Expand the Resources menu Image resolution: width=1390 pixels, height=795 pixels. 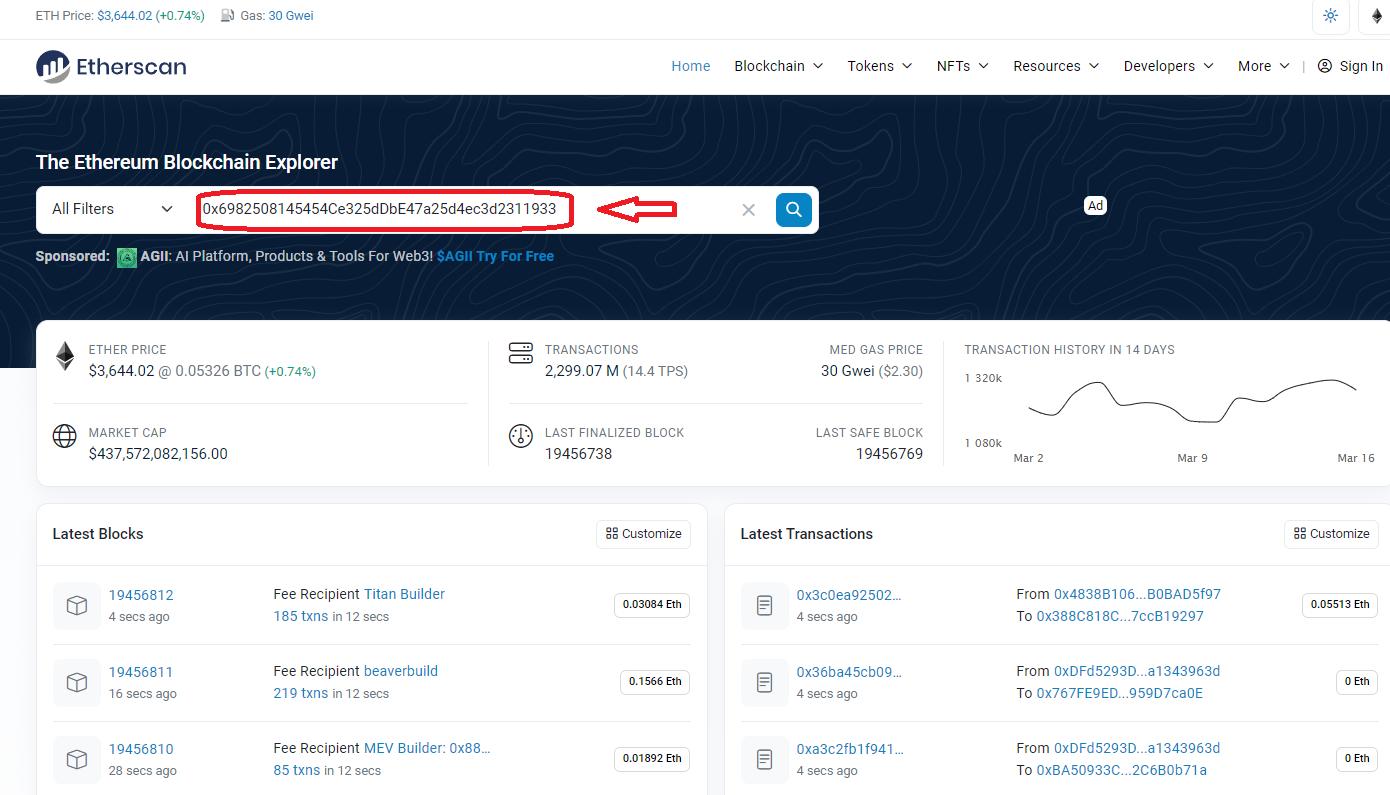tap(1056, 66)
